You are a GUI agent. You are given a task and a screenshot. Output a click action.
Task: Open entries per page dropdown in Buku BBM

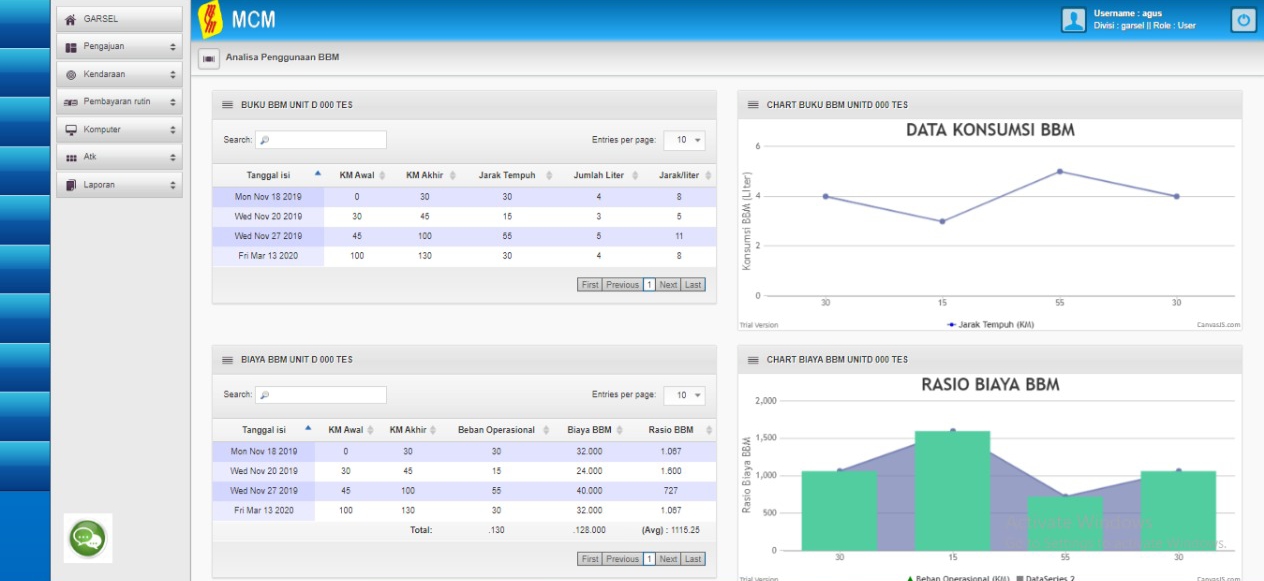click(684, 140)
